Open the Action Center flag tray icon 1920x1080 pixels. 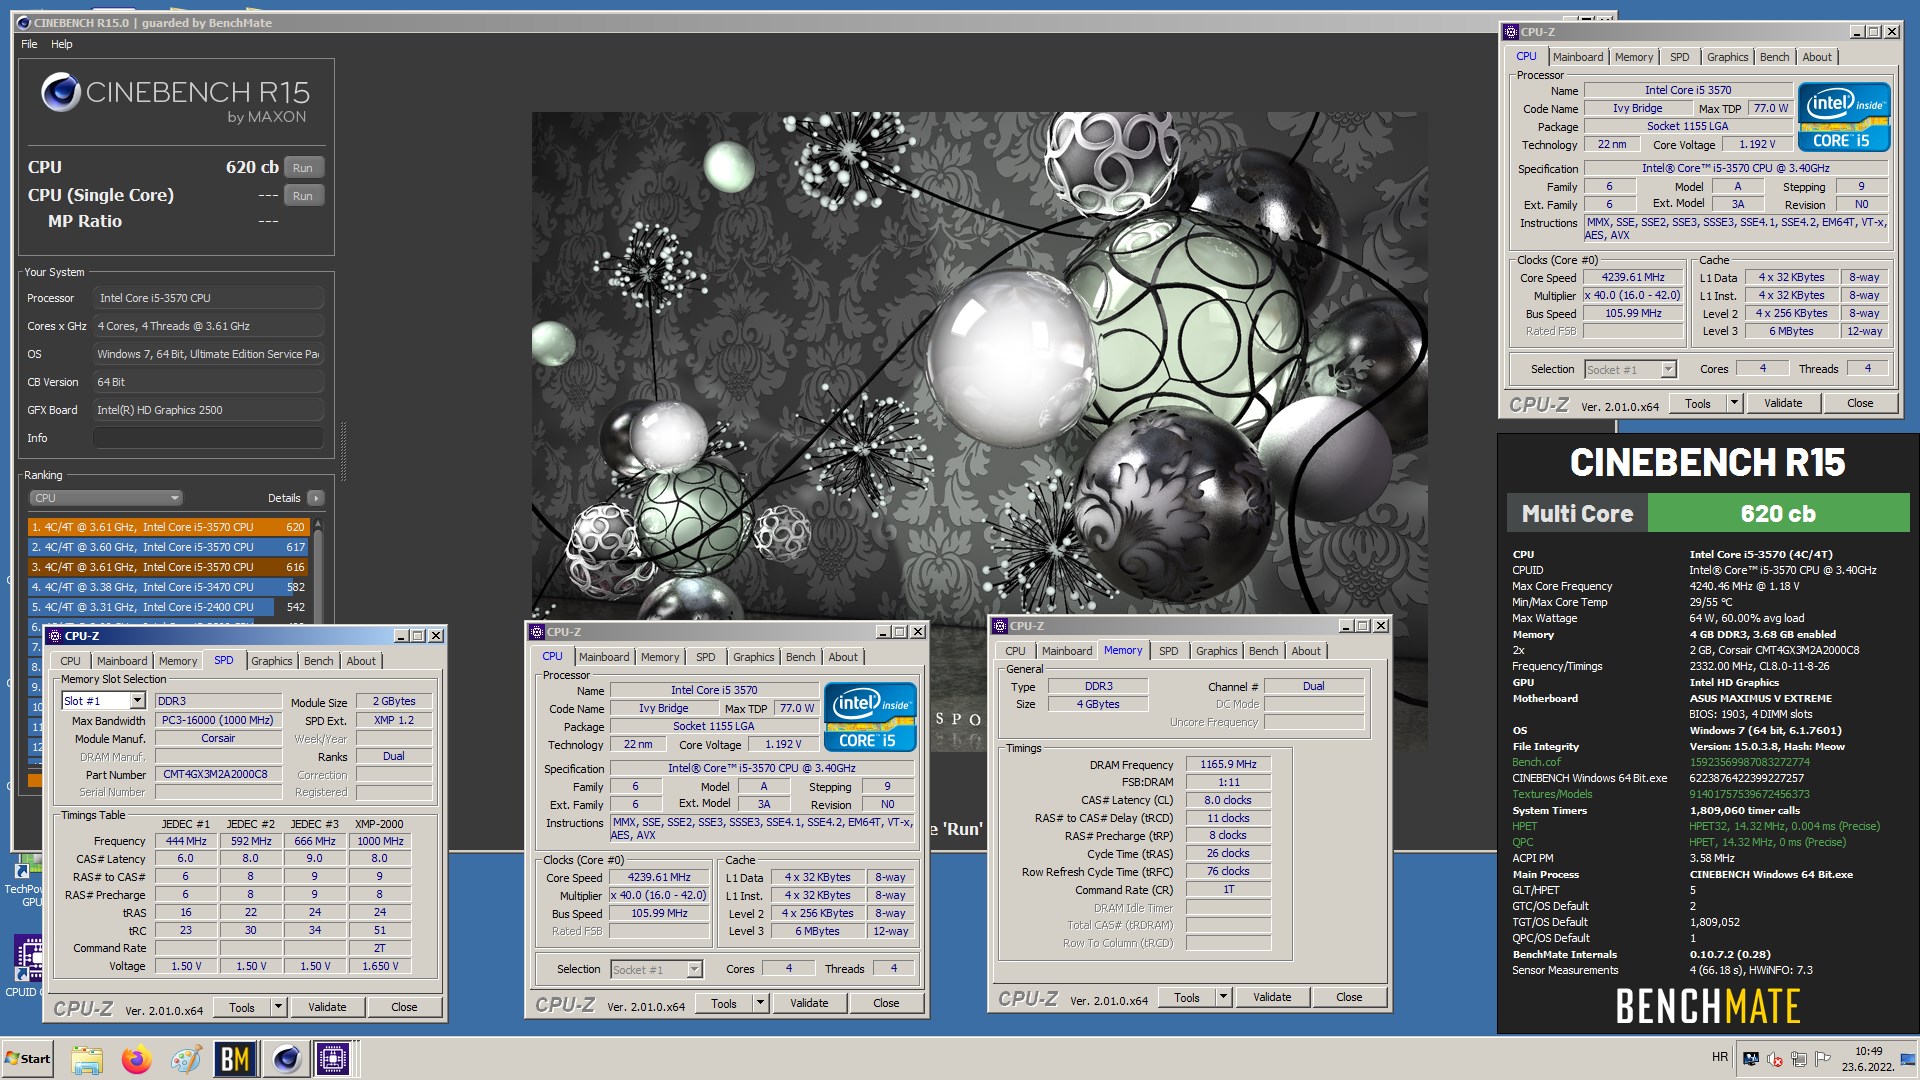tap(1823, 1059)
